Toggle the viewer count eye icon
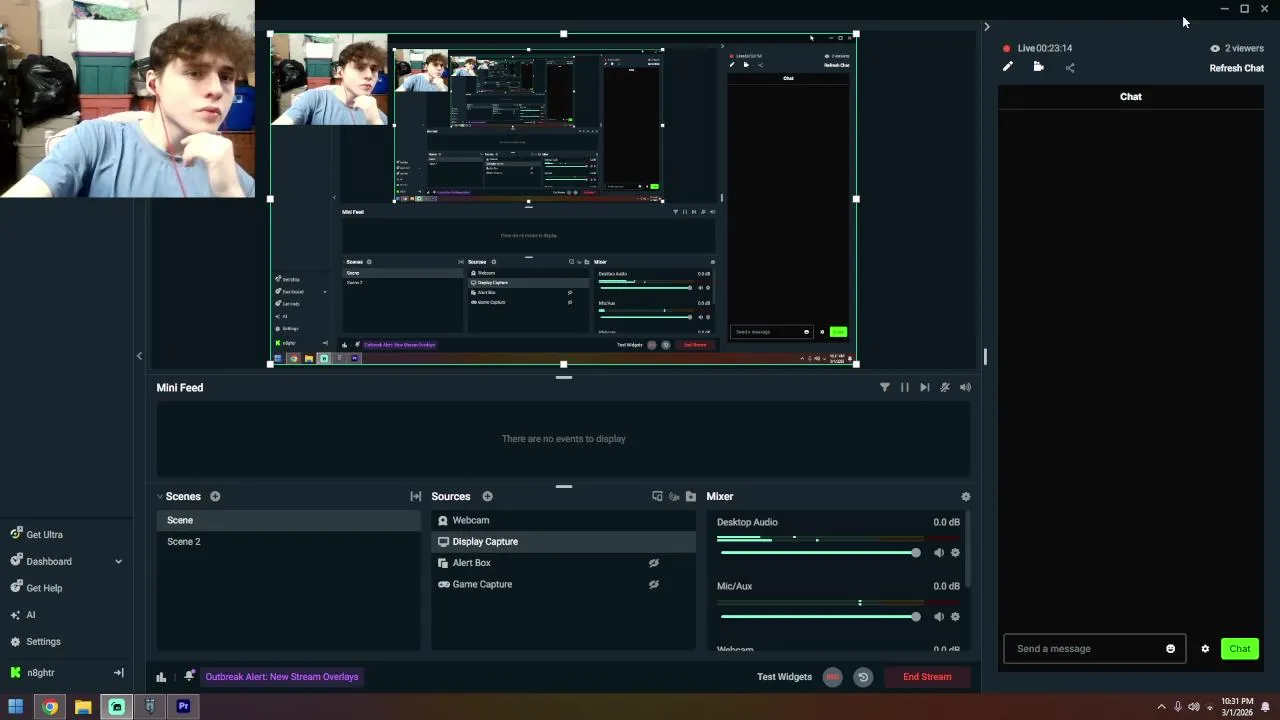The width and height of the screenshot is (1280, 720). pos(1215,48)
